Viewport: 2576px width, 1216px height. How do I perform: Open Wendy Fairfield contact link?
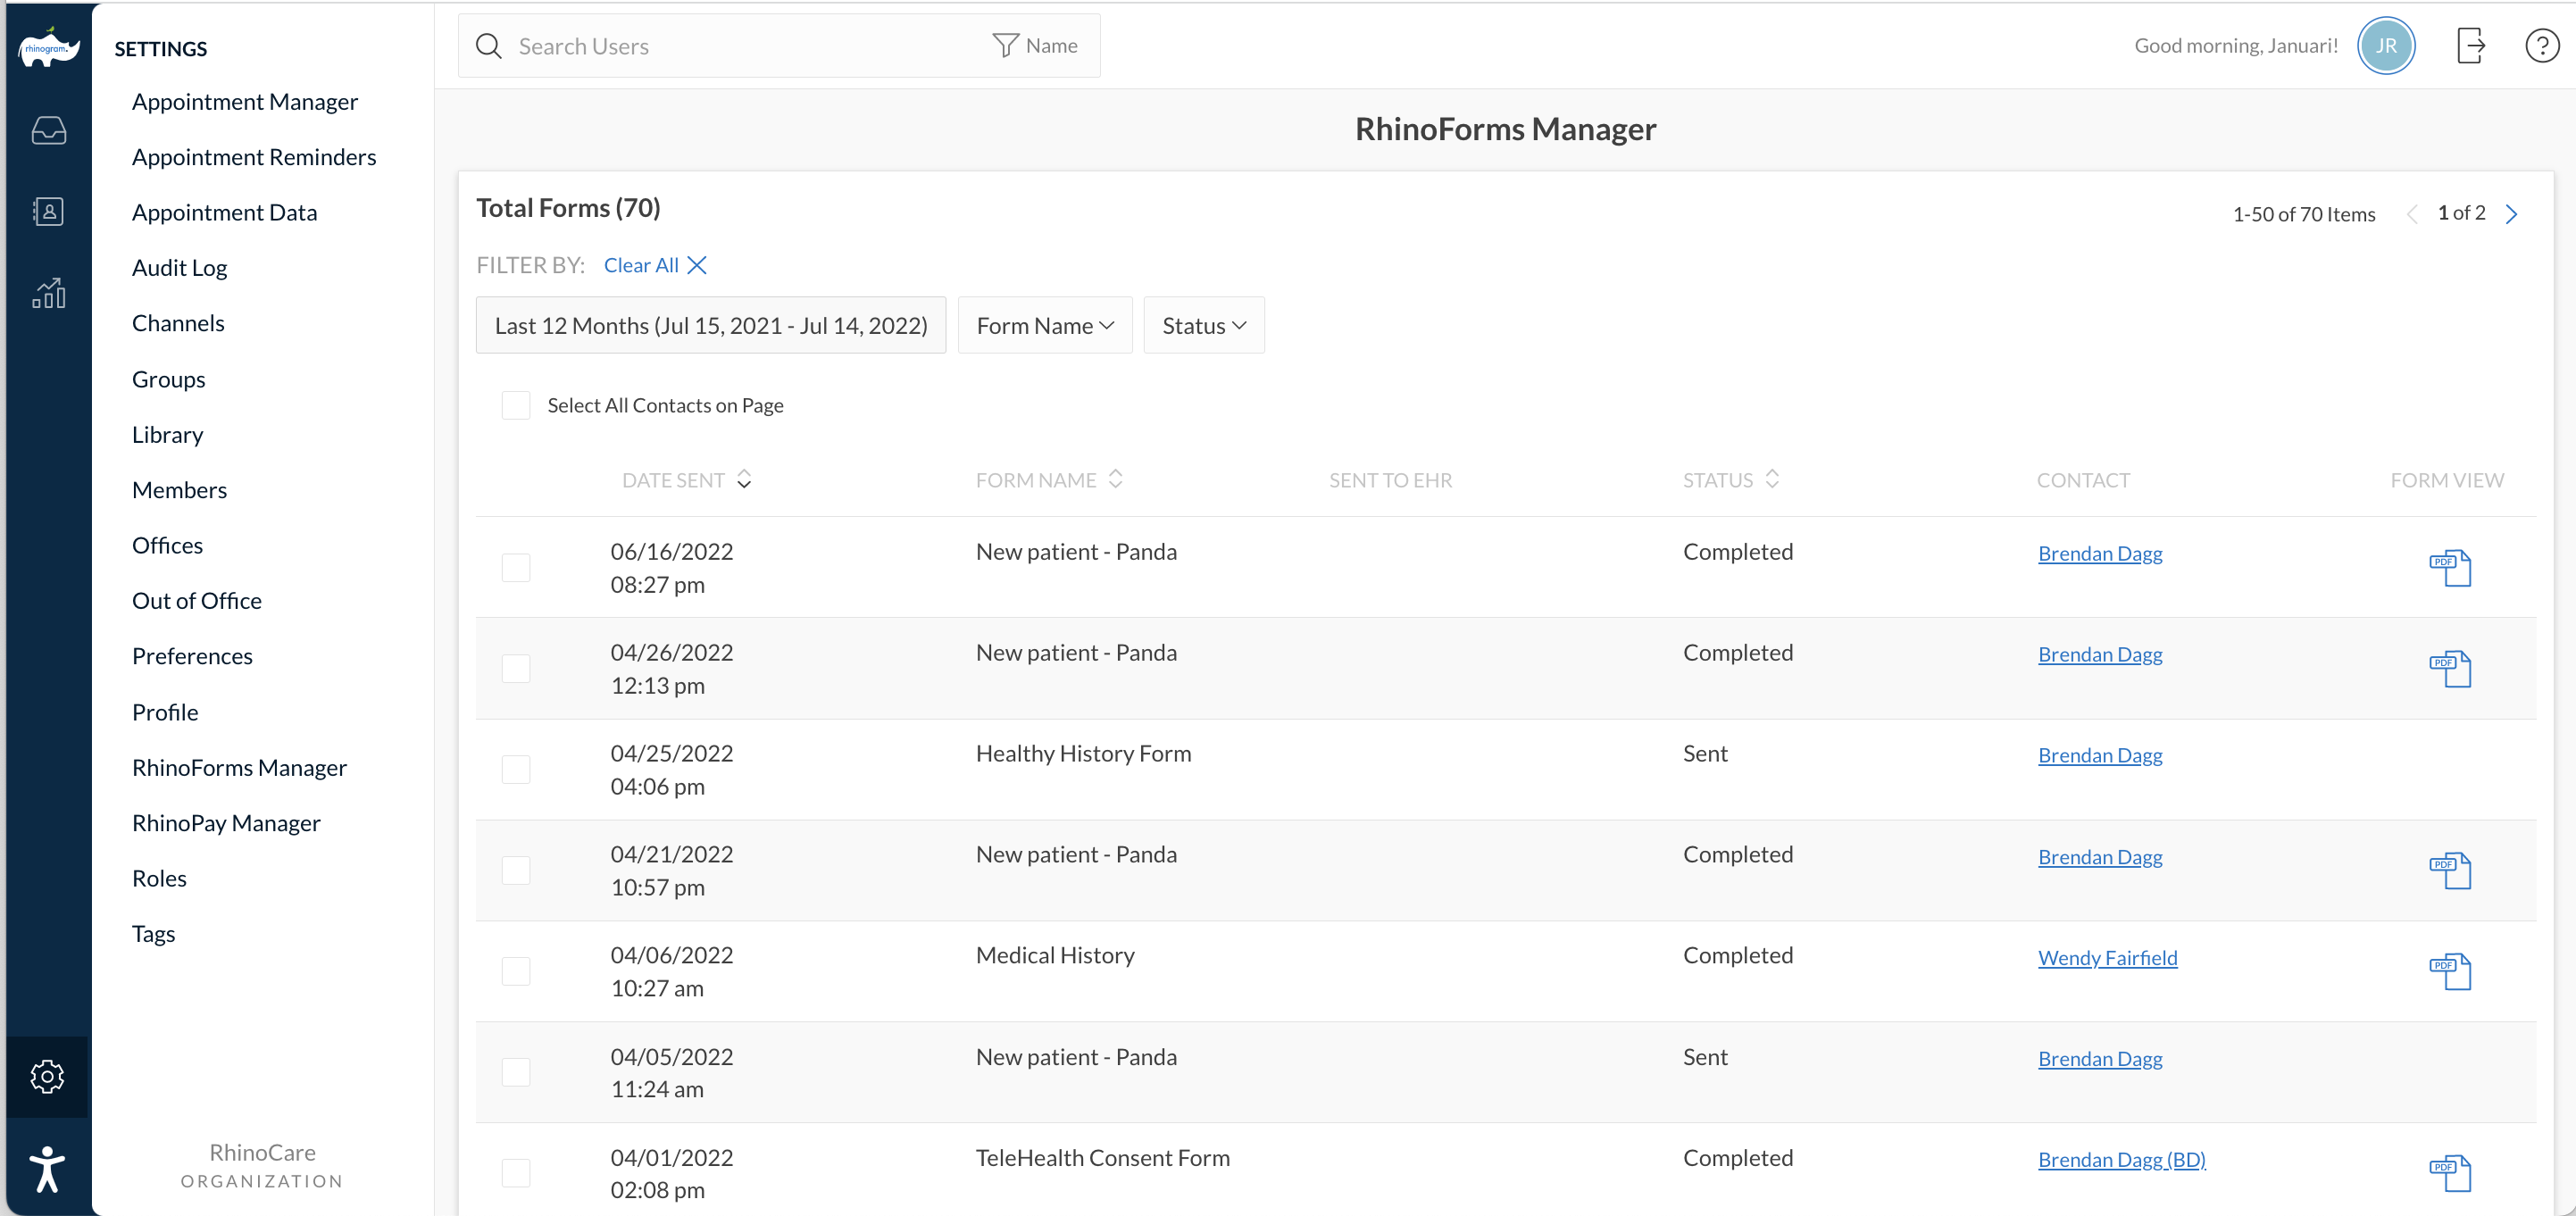click(2107, 958)
